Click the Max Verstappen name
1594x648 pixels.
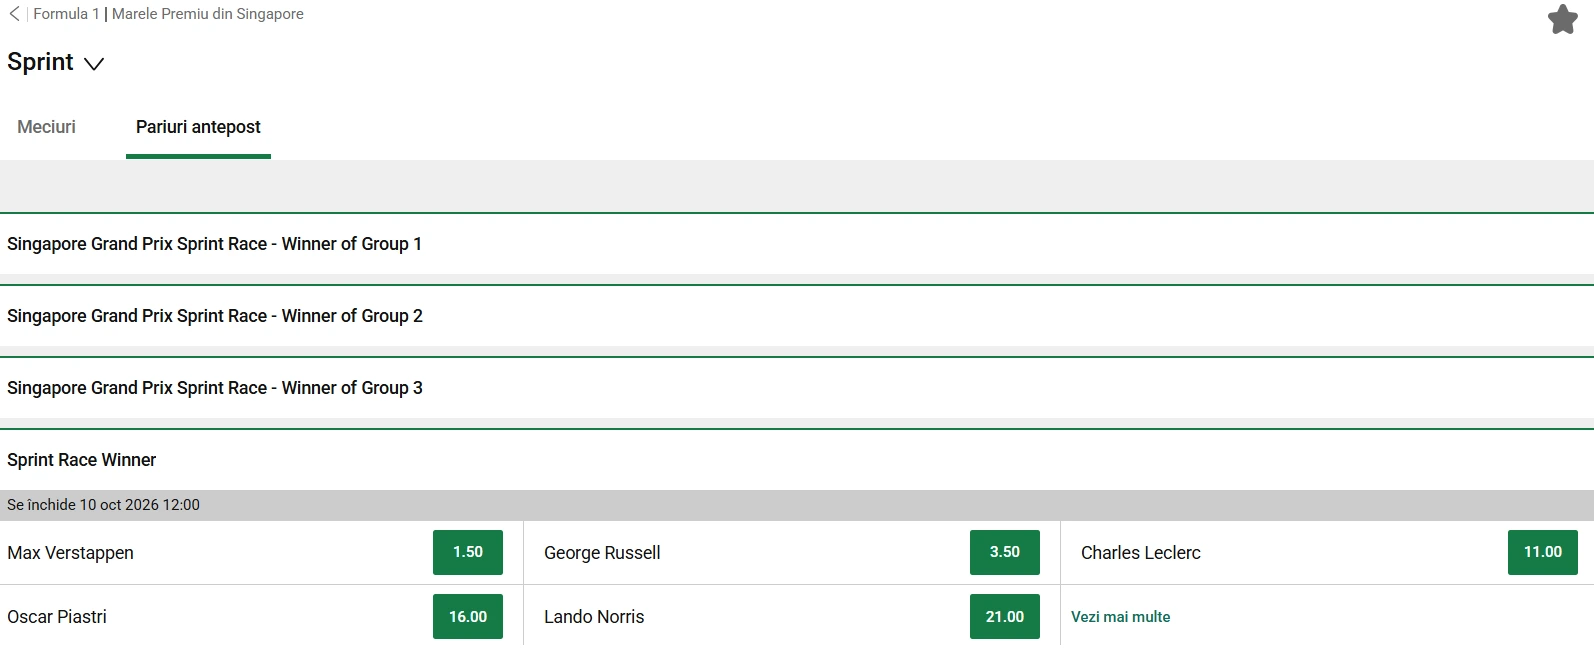[70, 553]
